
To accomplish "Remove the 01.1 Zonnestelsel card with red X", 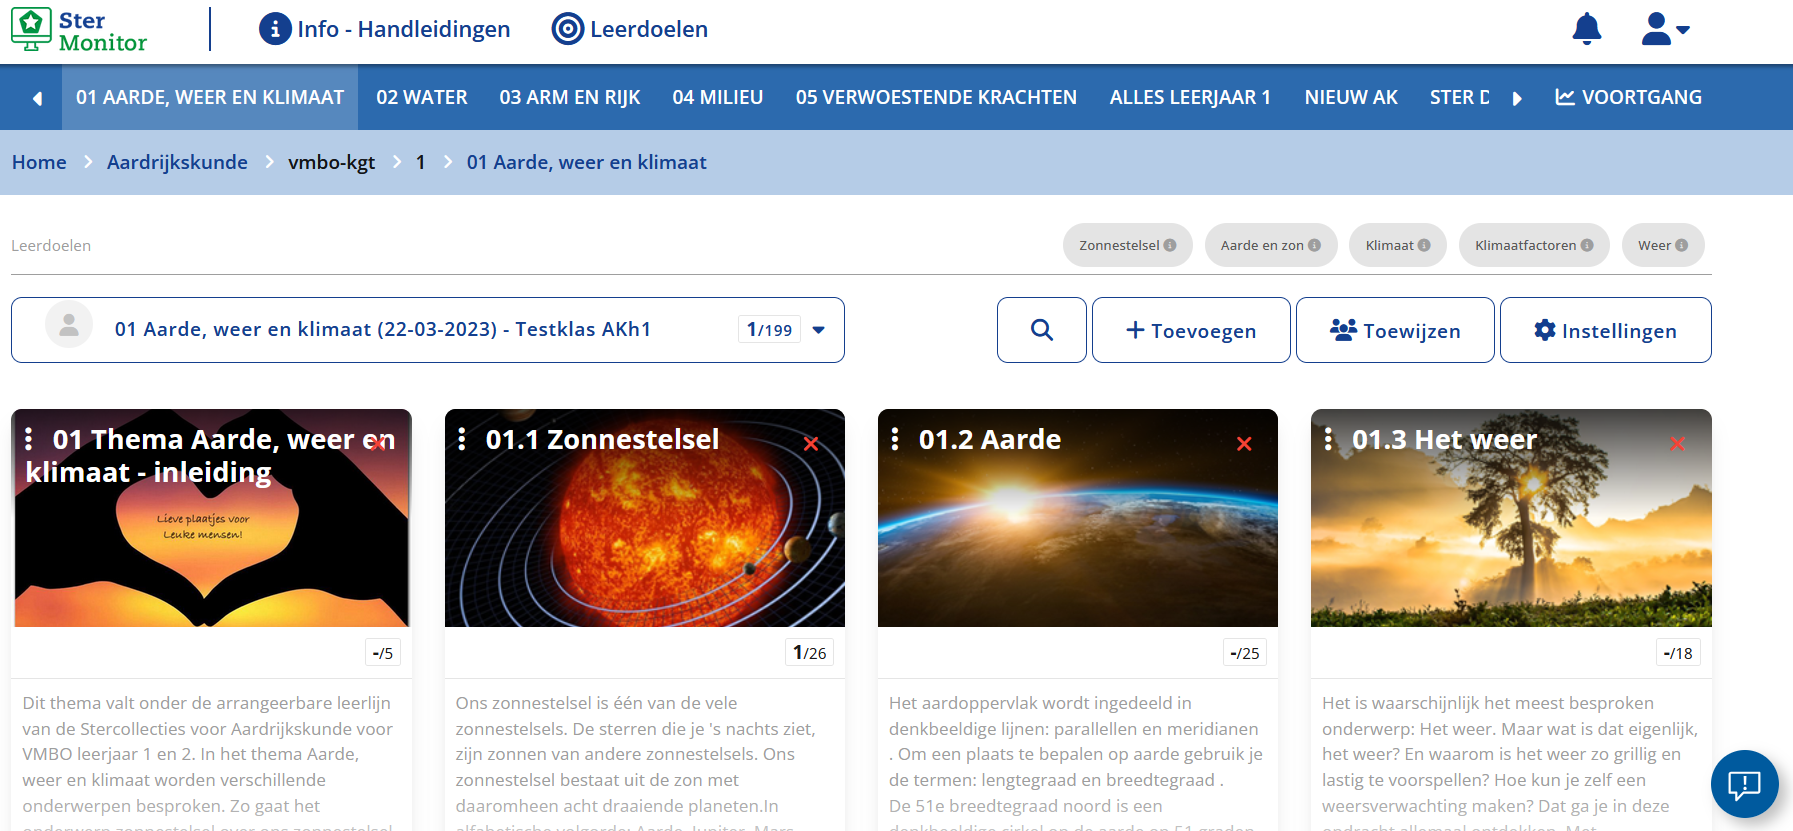I will point(811,444).
